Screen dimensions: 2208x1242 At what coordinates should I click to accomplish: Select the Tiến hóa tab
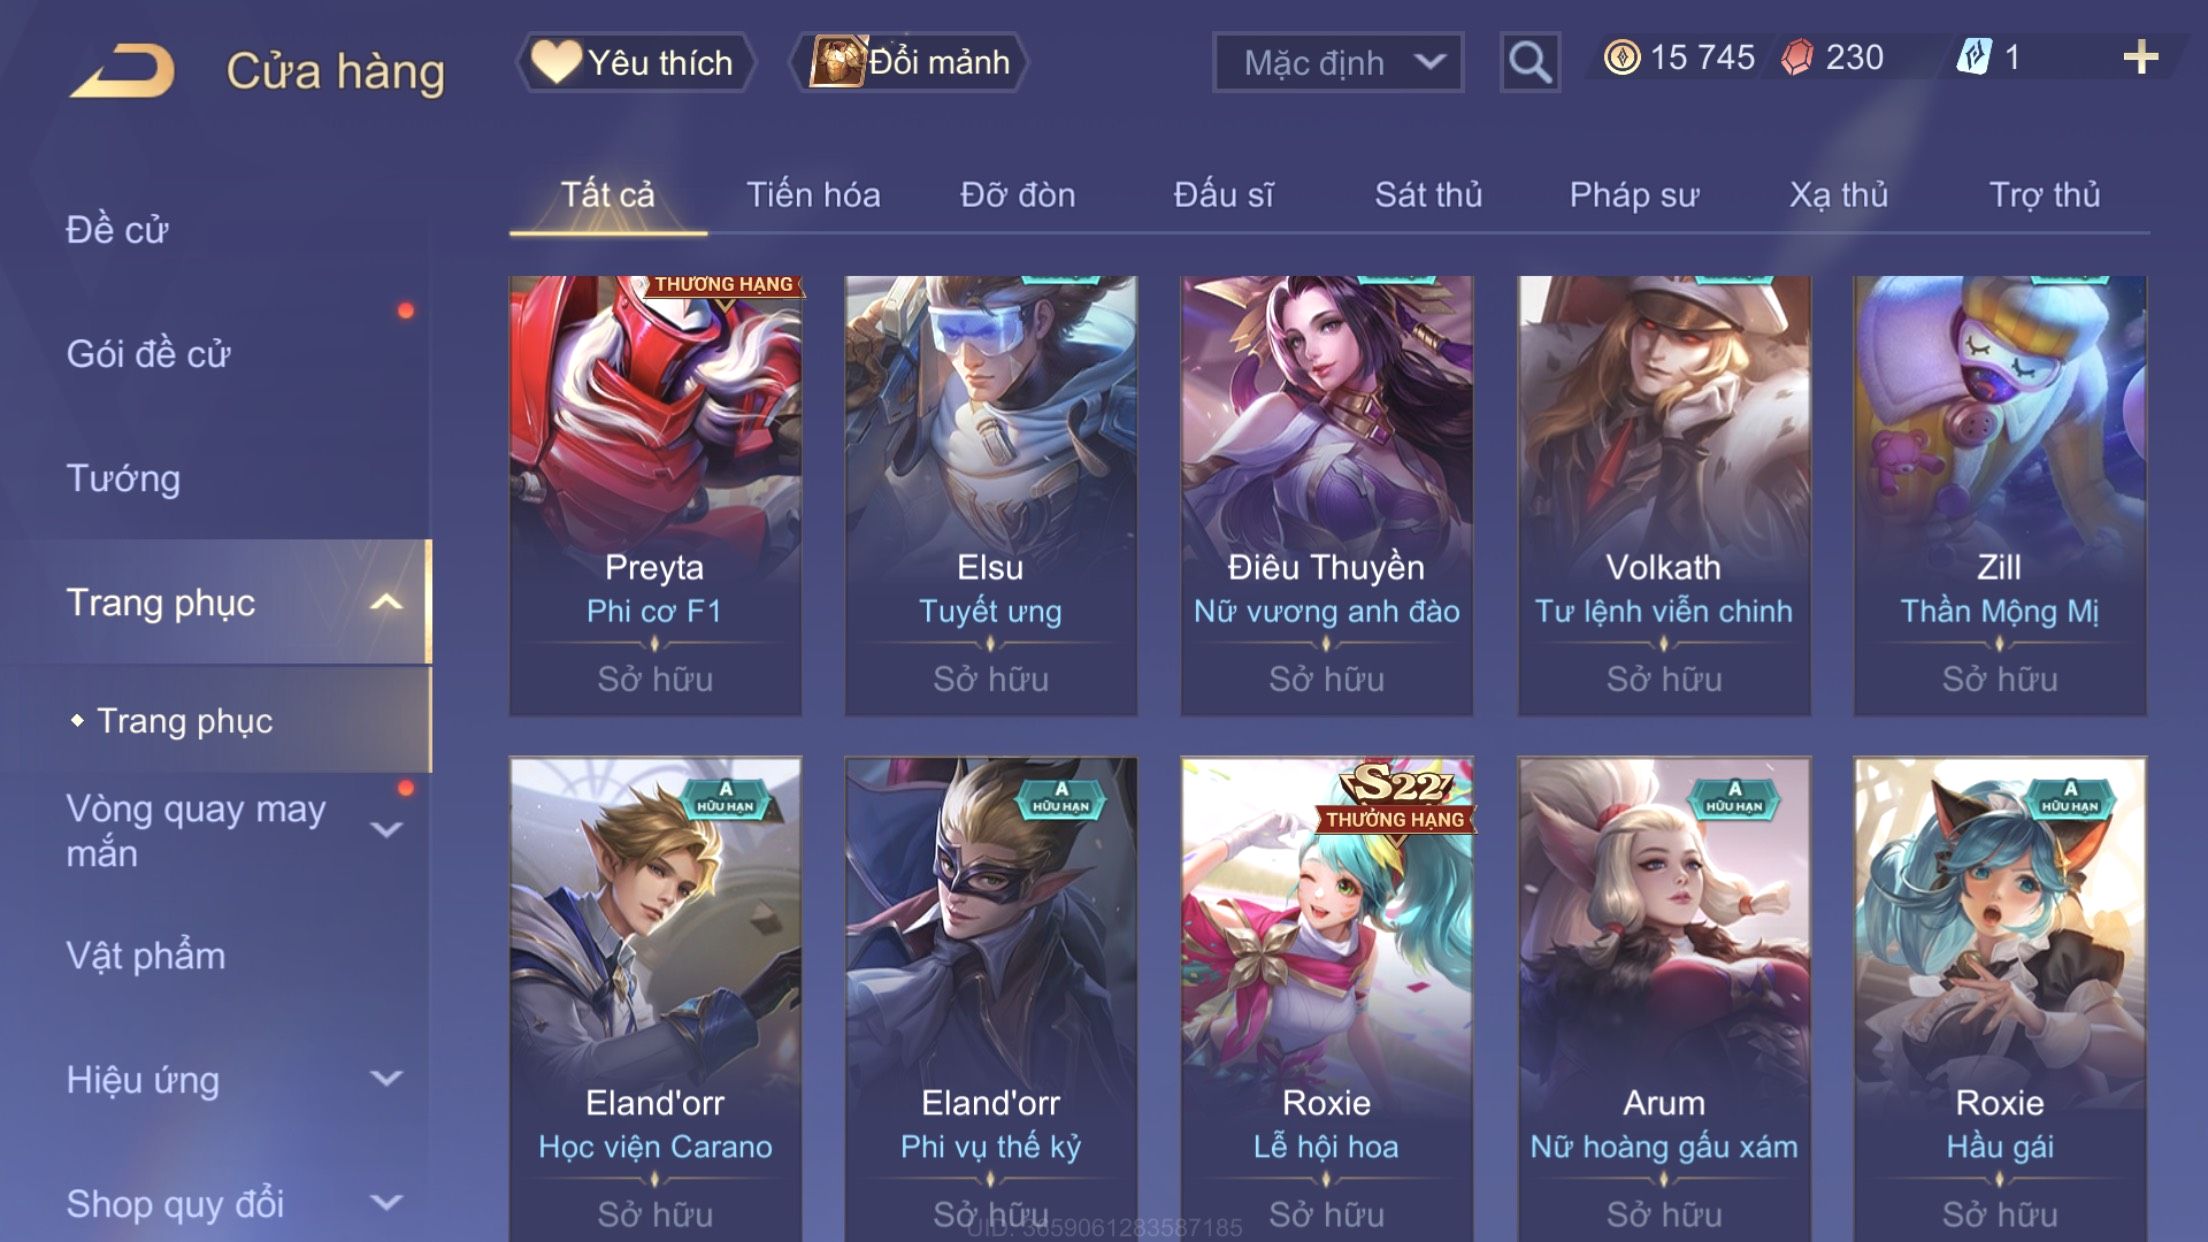pyautogui.click(x=813, y=194)
